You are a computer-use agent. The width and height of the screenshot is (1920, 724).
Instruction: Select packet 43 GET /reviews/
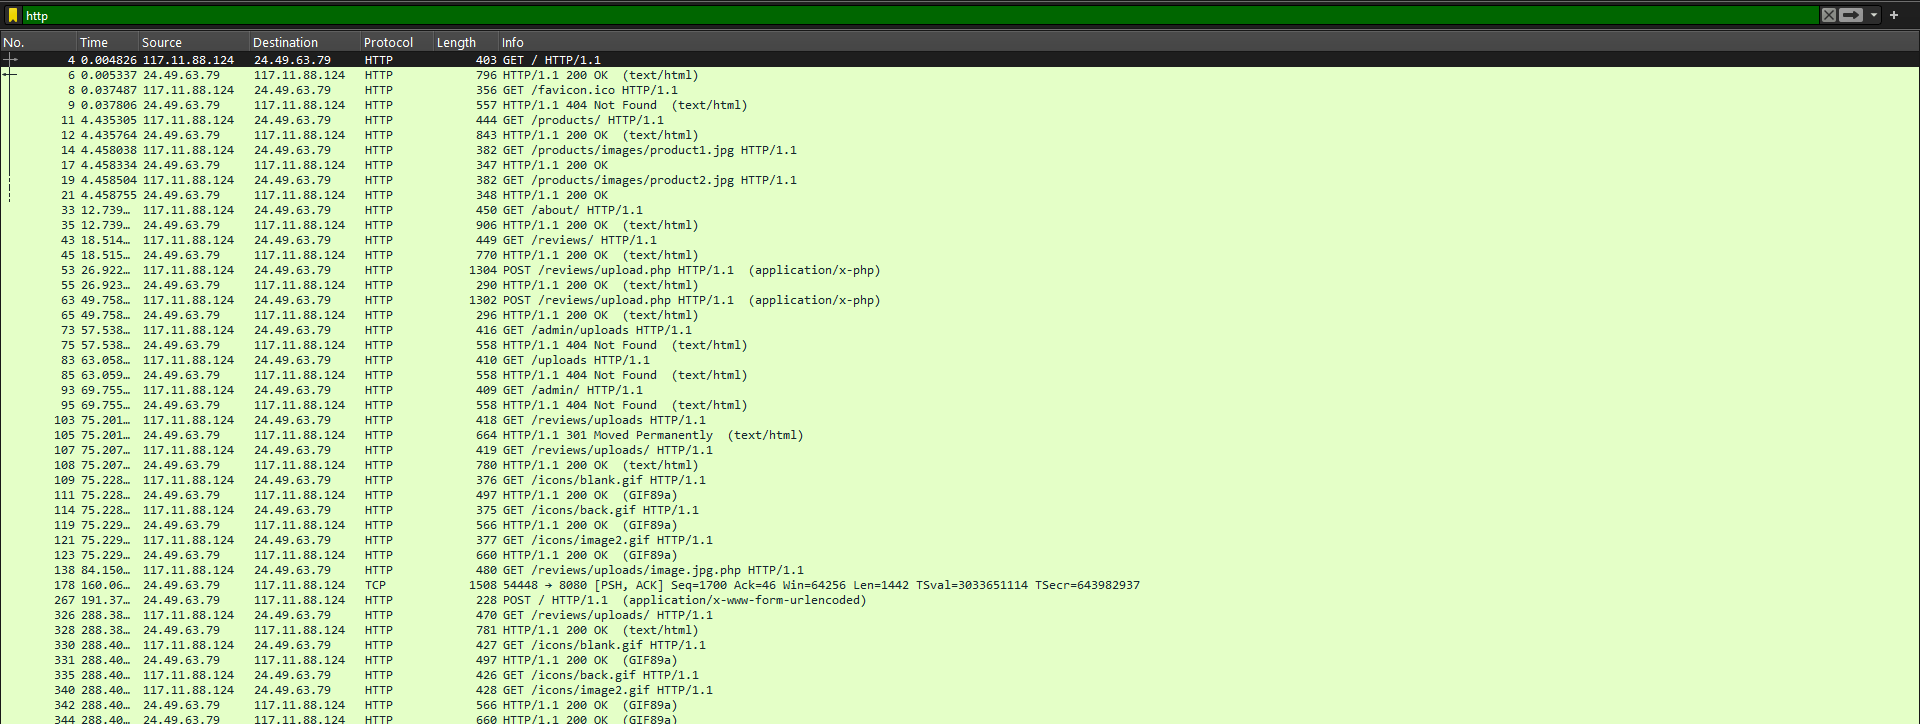click(960, 240)
